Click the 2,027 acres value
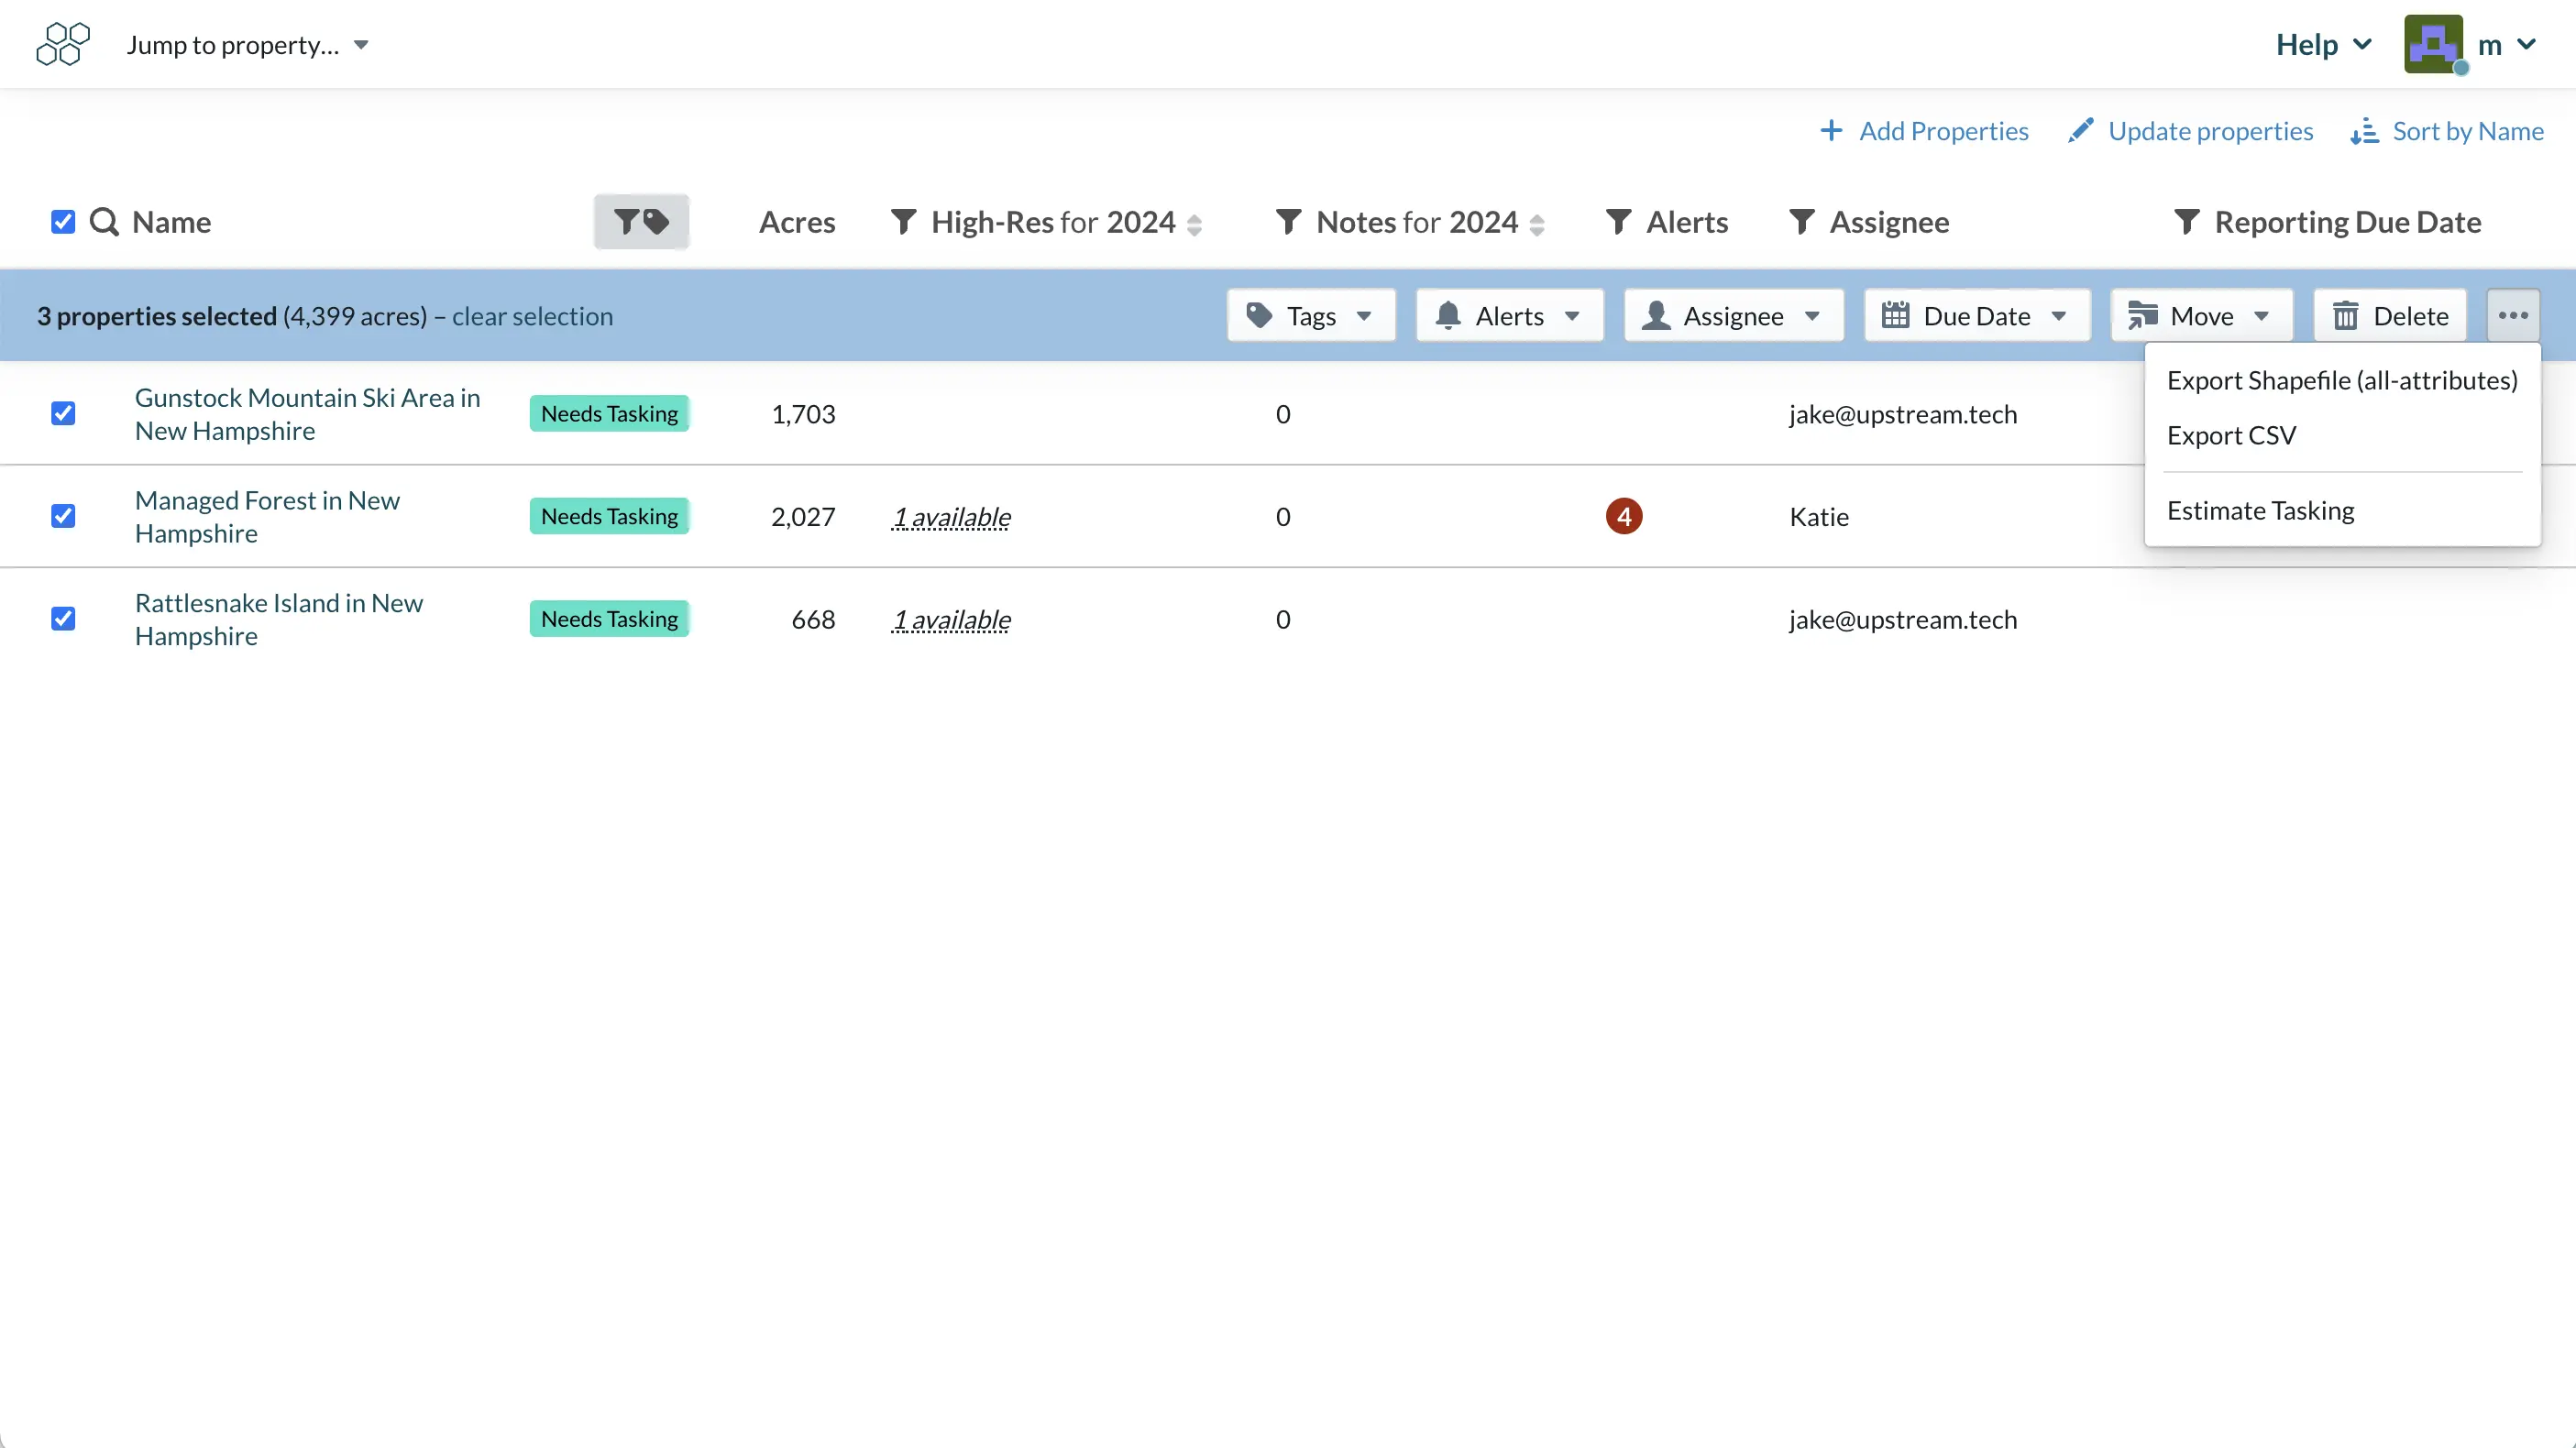Image resolution: width=2576 pixels, height=1448 pixels. (803, 517)
